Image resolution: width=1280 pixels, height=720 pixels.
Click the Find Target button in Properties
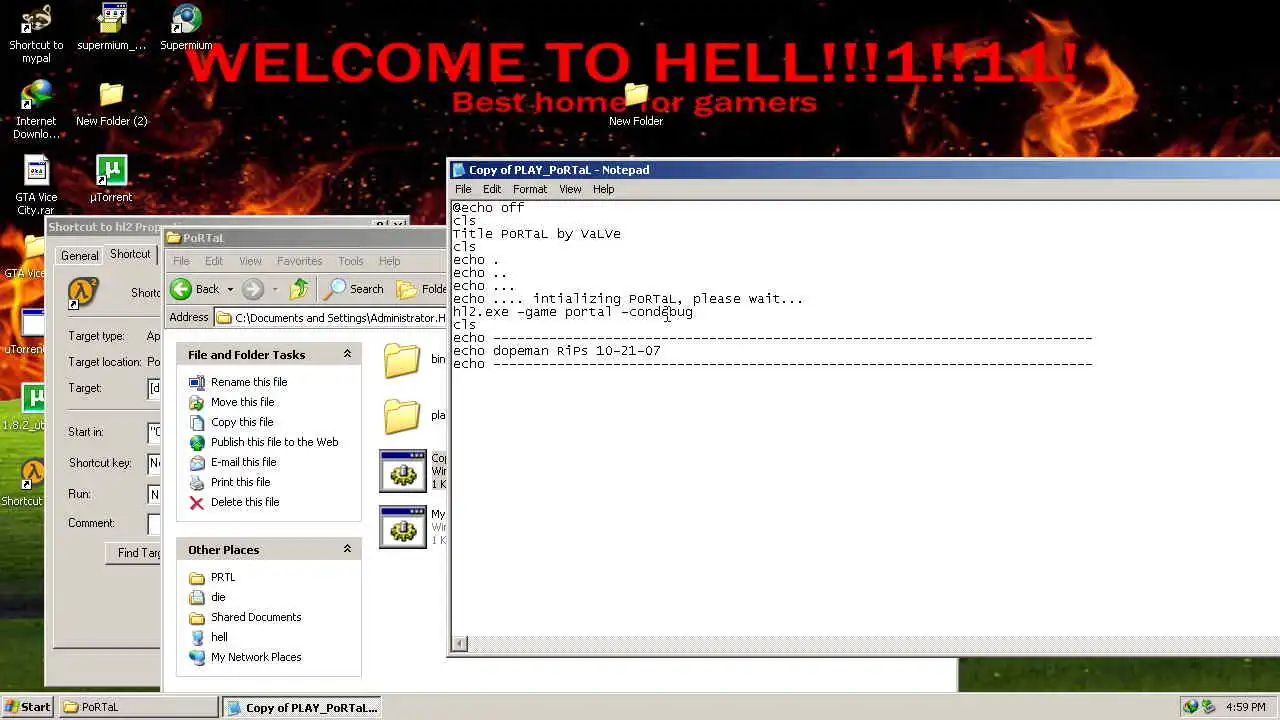click(133, 553)
